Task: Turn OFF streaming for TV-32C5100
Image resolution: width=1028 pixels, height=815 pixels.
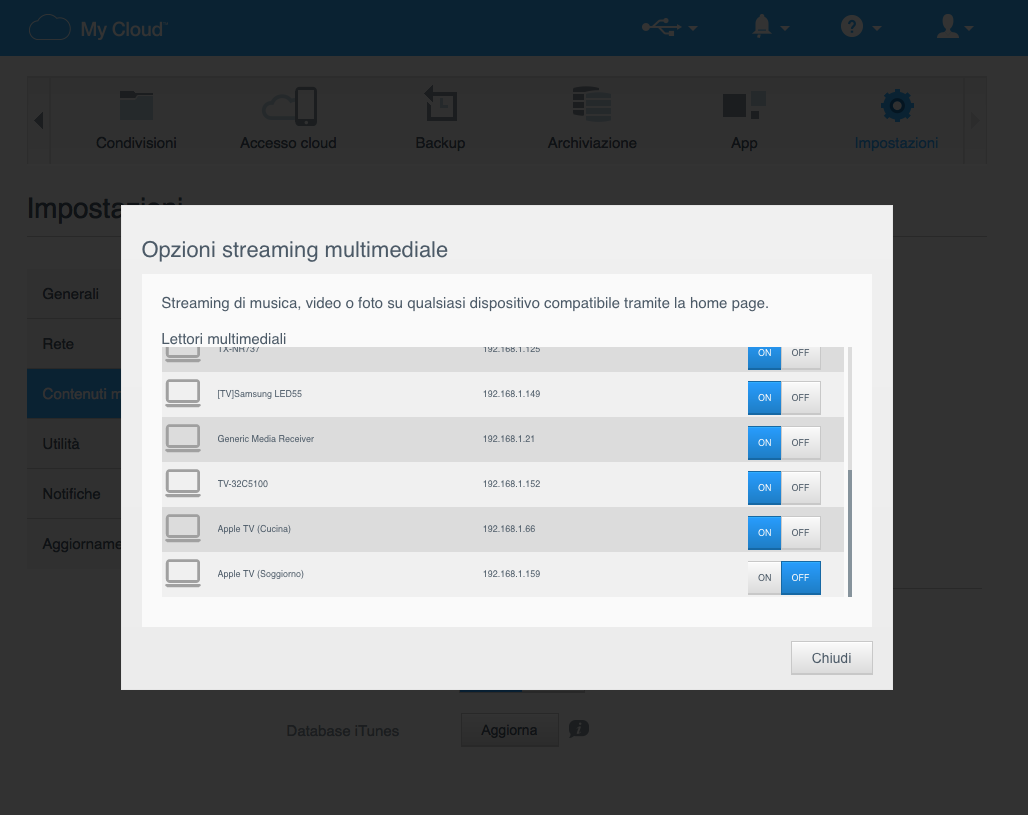Action: 801,488
